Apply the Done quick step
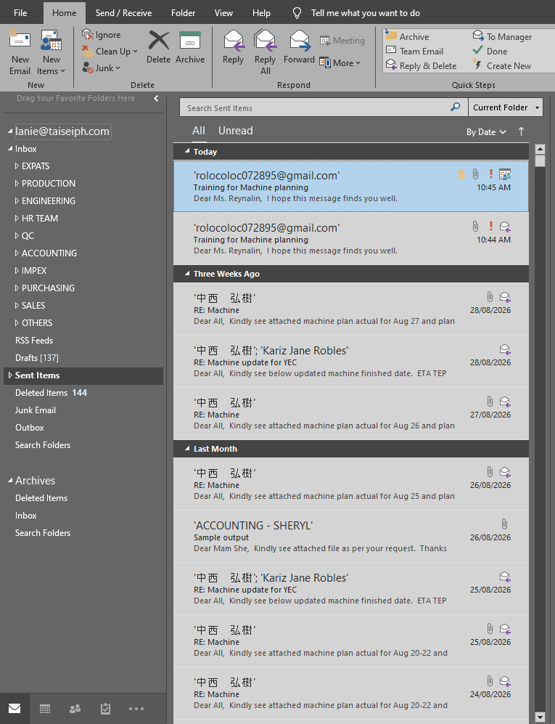The height and width of the screenshot is (724, 555). [x=490, y=51]
